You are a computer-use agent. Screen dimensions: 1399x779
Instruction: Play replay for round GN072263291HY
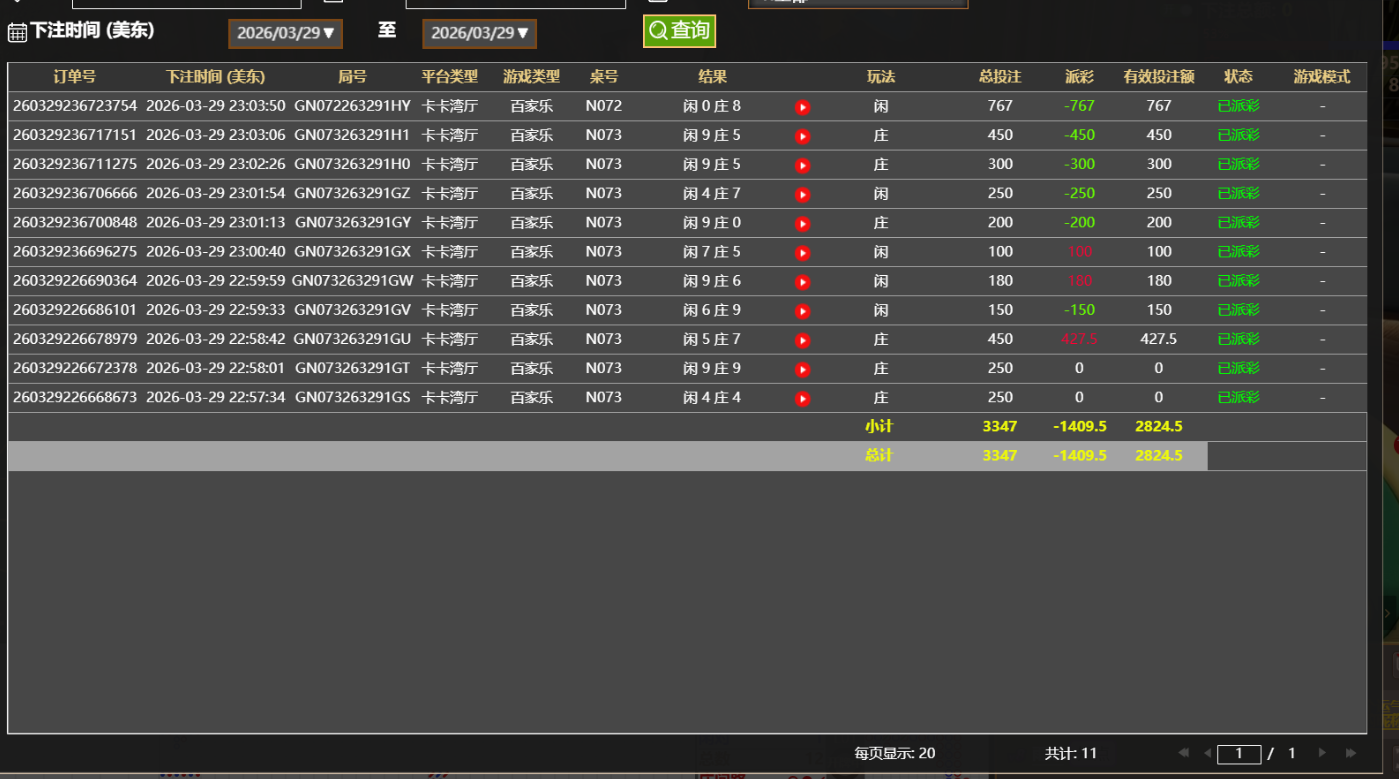coord(802,107)
